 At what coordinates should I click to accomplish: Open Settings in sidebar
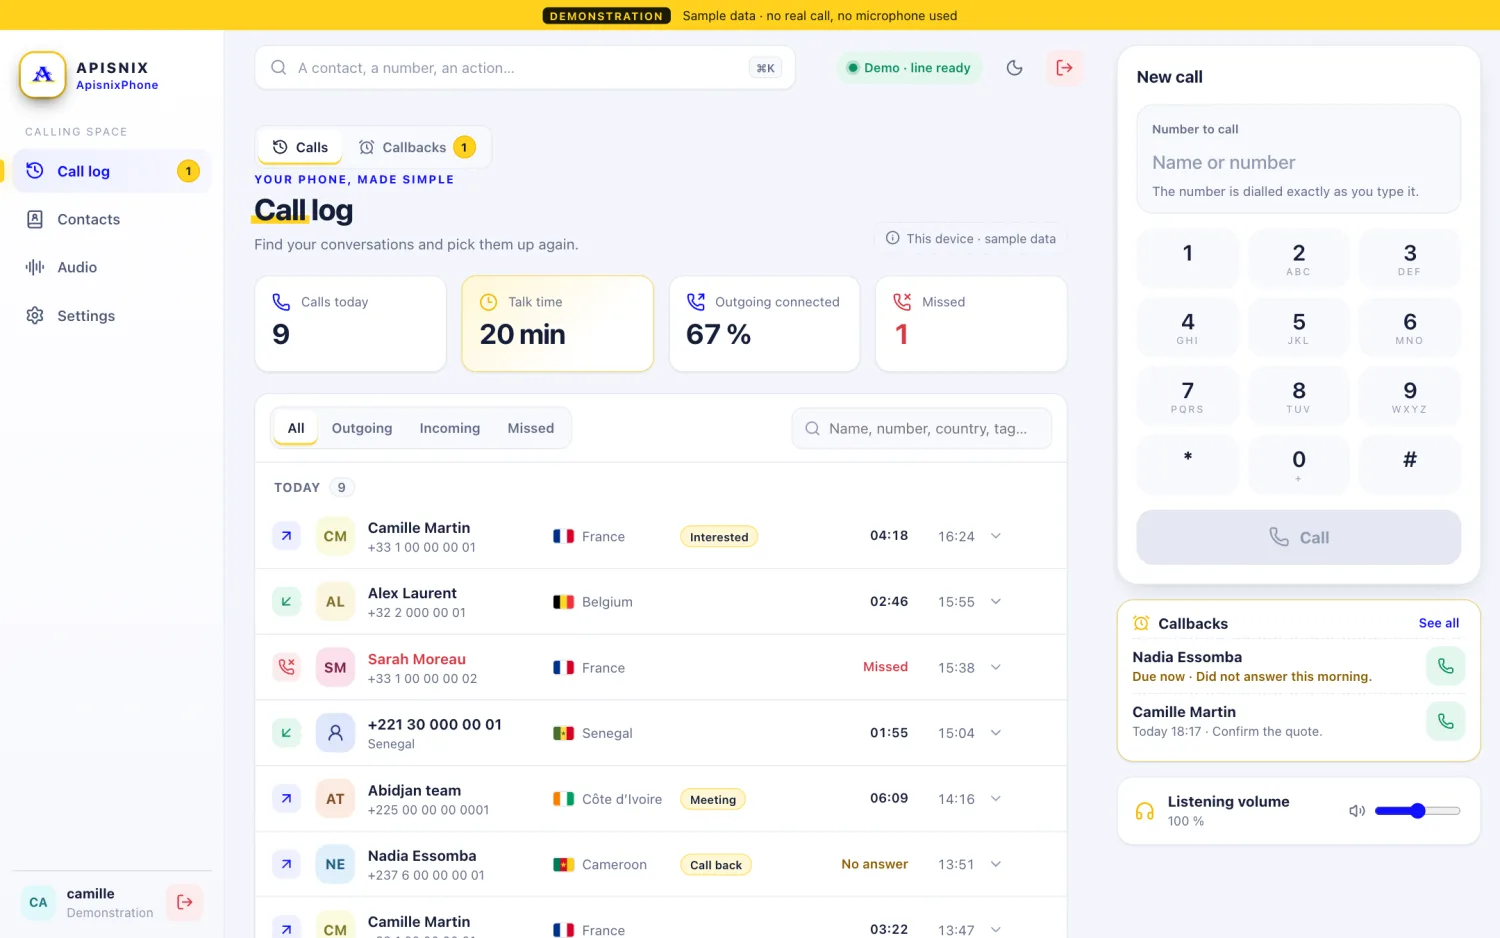point(112,315)
